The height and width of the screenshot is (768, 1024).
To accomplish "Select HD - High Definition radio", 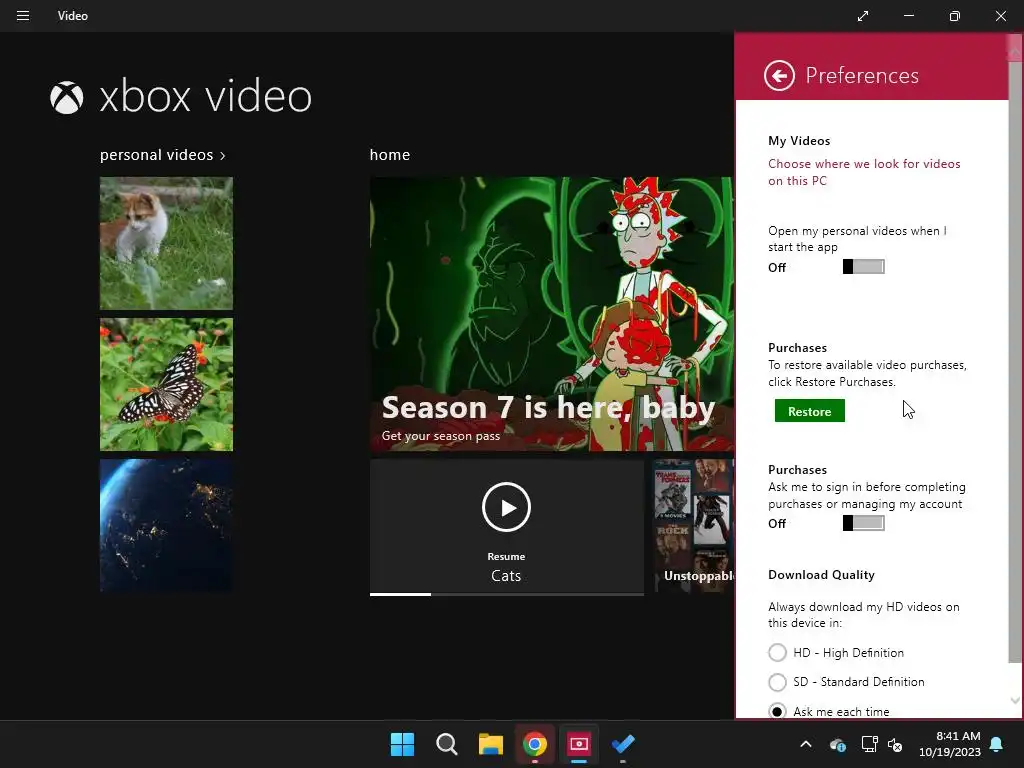I will pyautogui.click(x=777, y=652).
